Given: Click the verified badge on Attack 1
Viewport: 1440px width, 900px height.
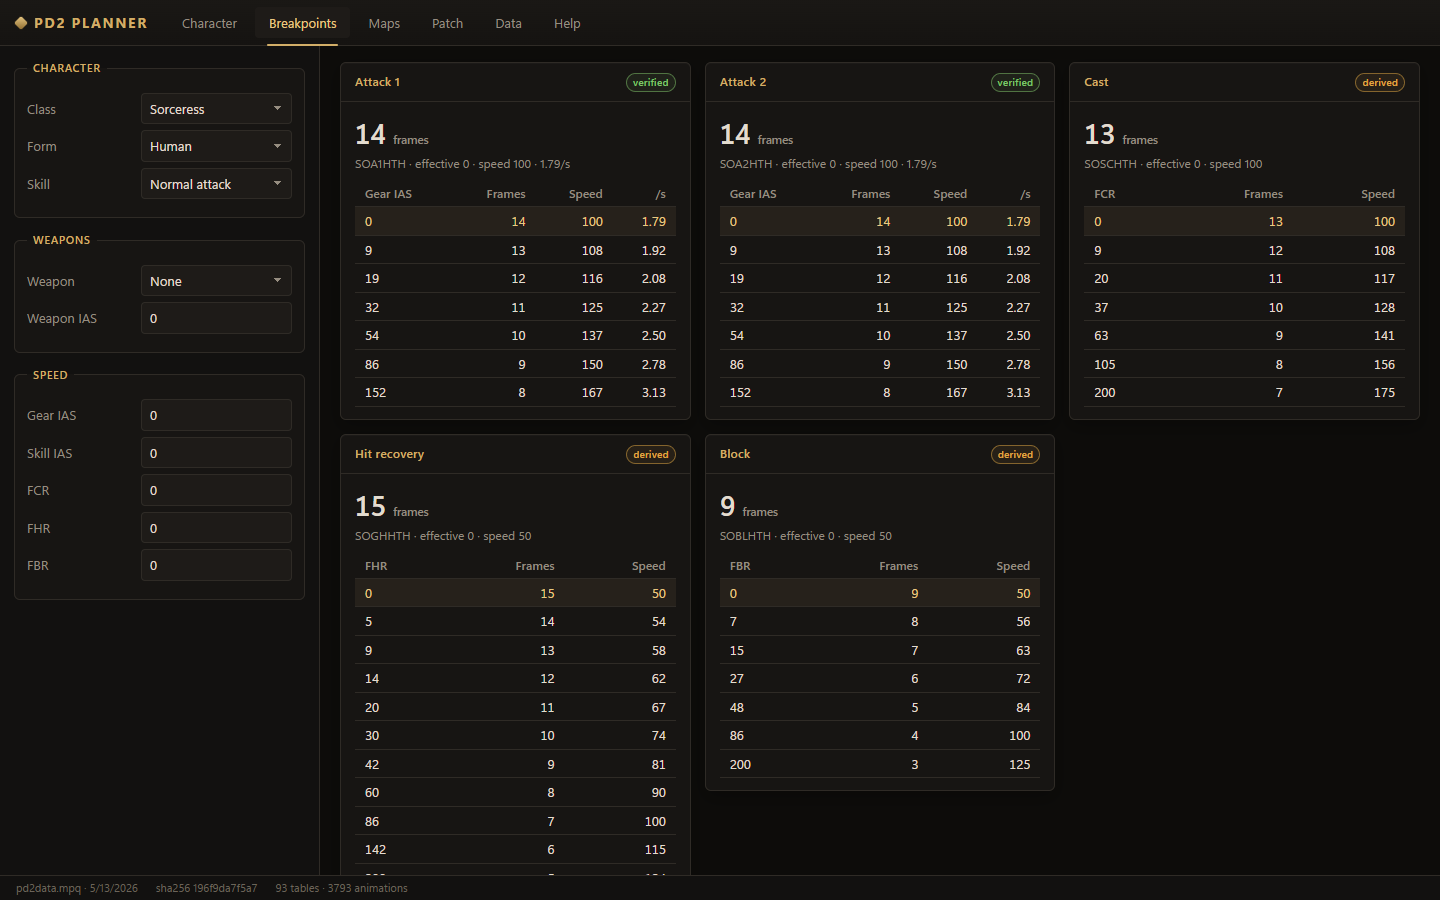Looking at the screenshot, I should coord(651,83).
